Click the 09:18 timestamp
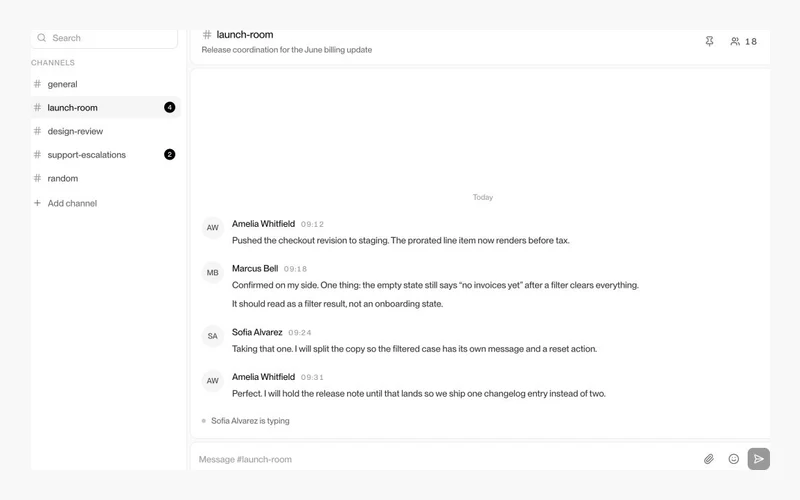Image resolution: width=800 pixels, height=500 pixels. tap(295, 269)
